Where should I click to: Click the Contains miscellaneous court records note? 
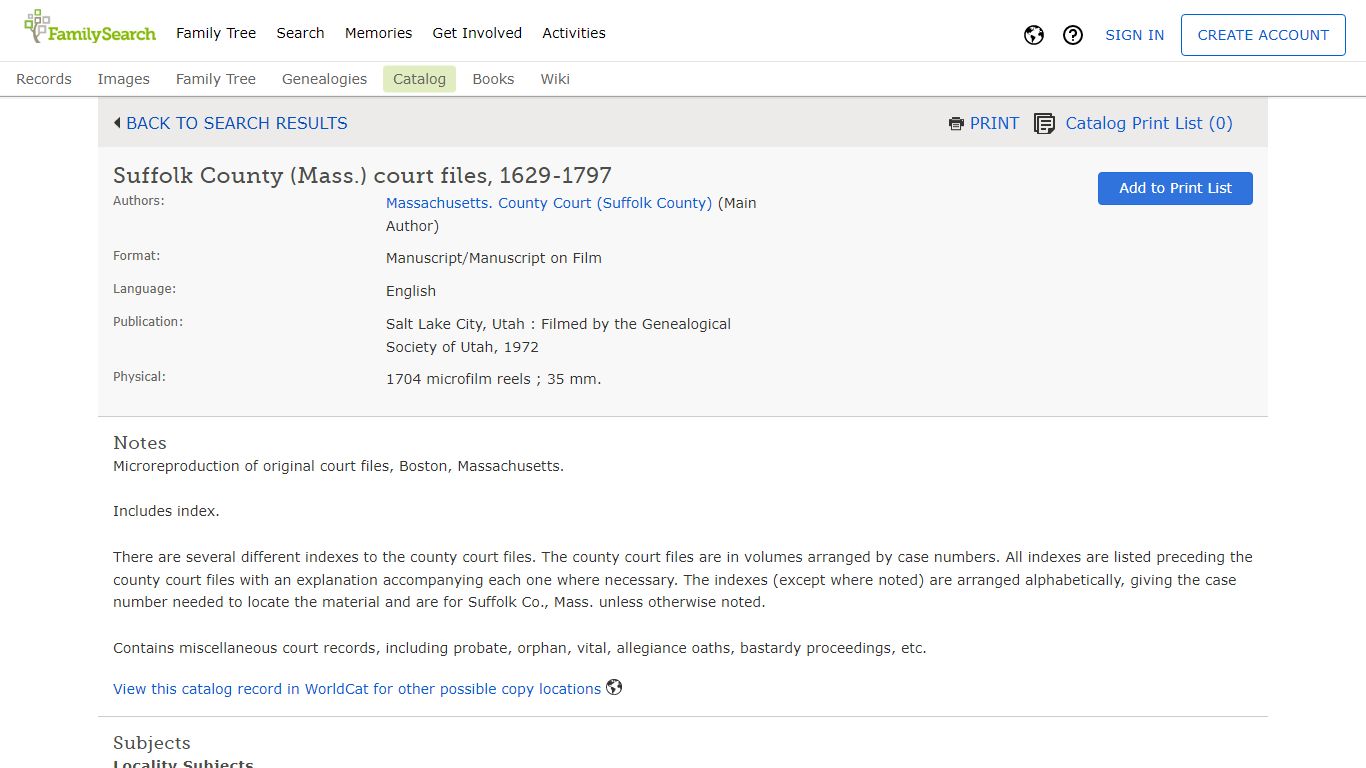[x=520, y=648]
